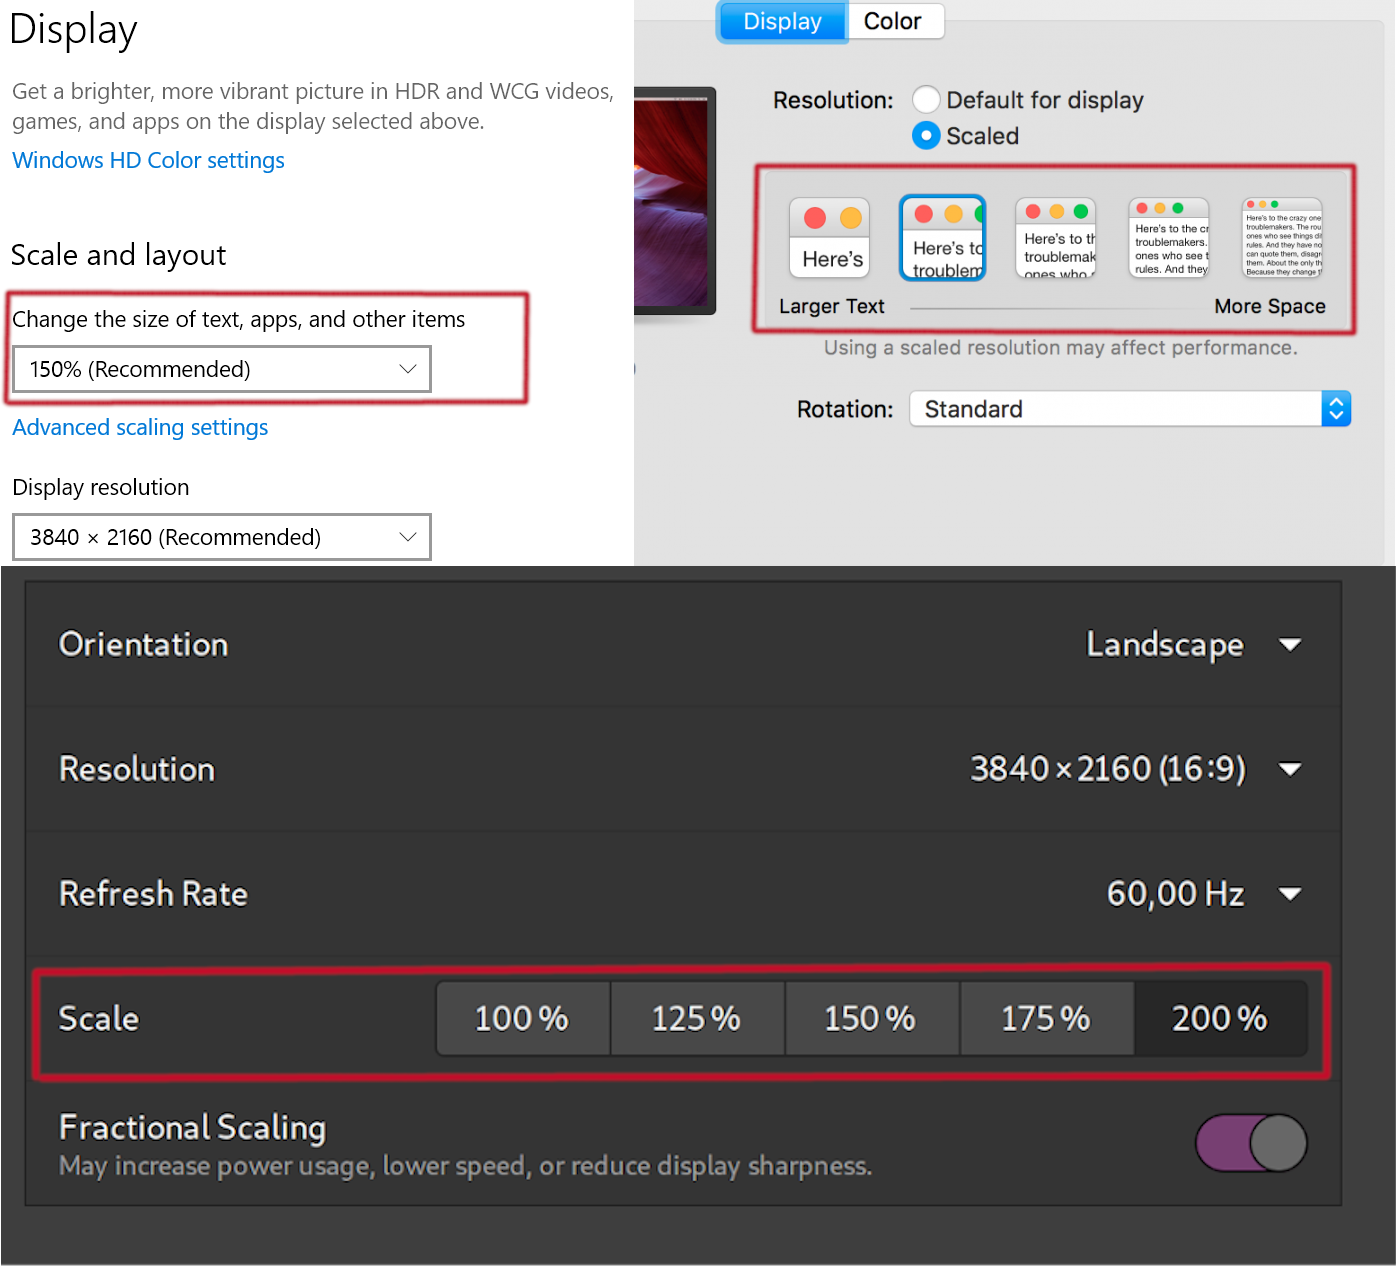1396x1266 pixels.
Task: Select the Default for display option
Action: pyautogui.click(x=926, y=99)
